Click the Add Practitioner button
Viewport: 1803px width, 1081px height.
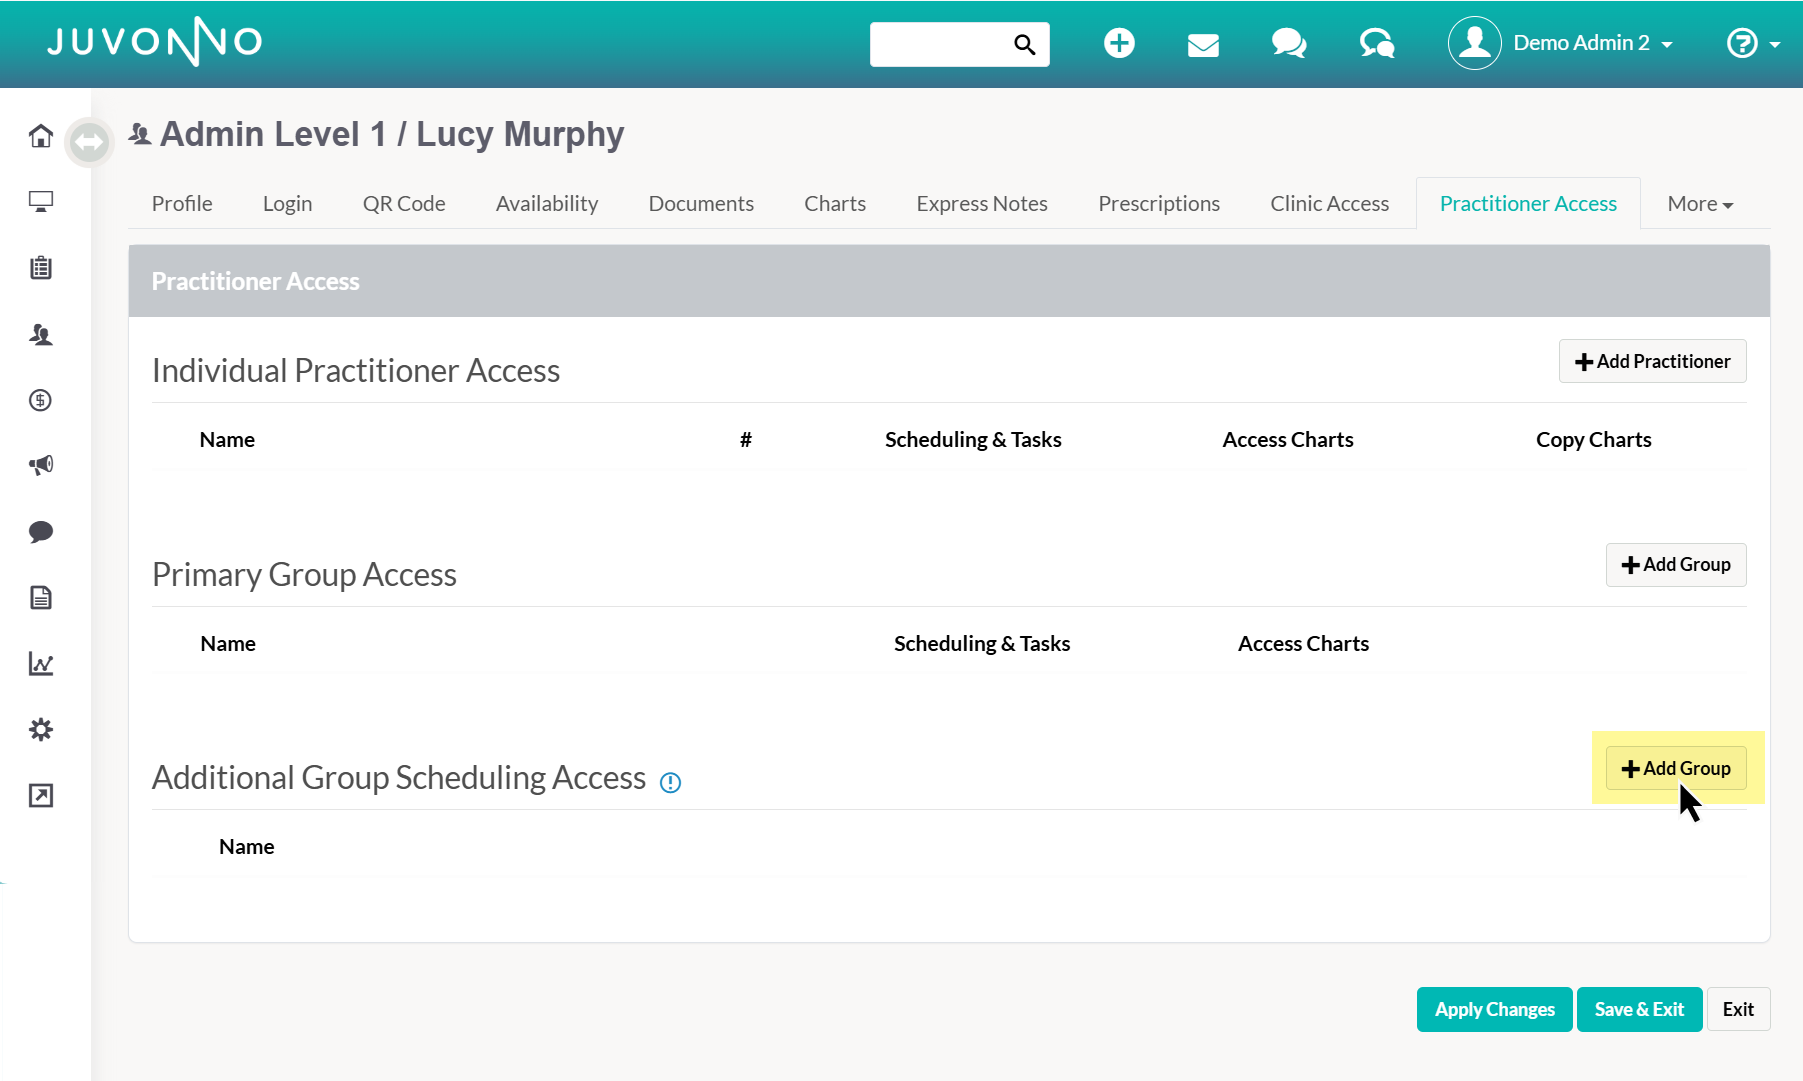(1652, 361)
